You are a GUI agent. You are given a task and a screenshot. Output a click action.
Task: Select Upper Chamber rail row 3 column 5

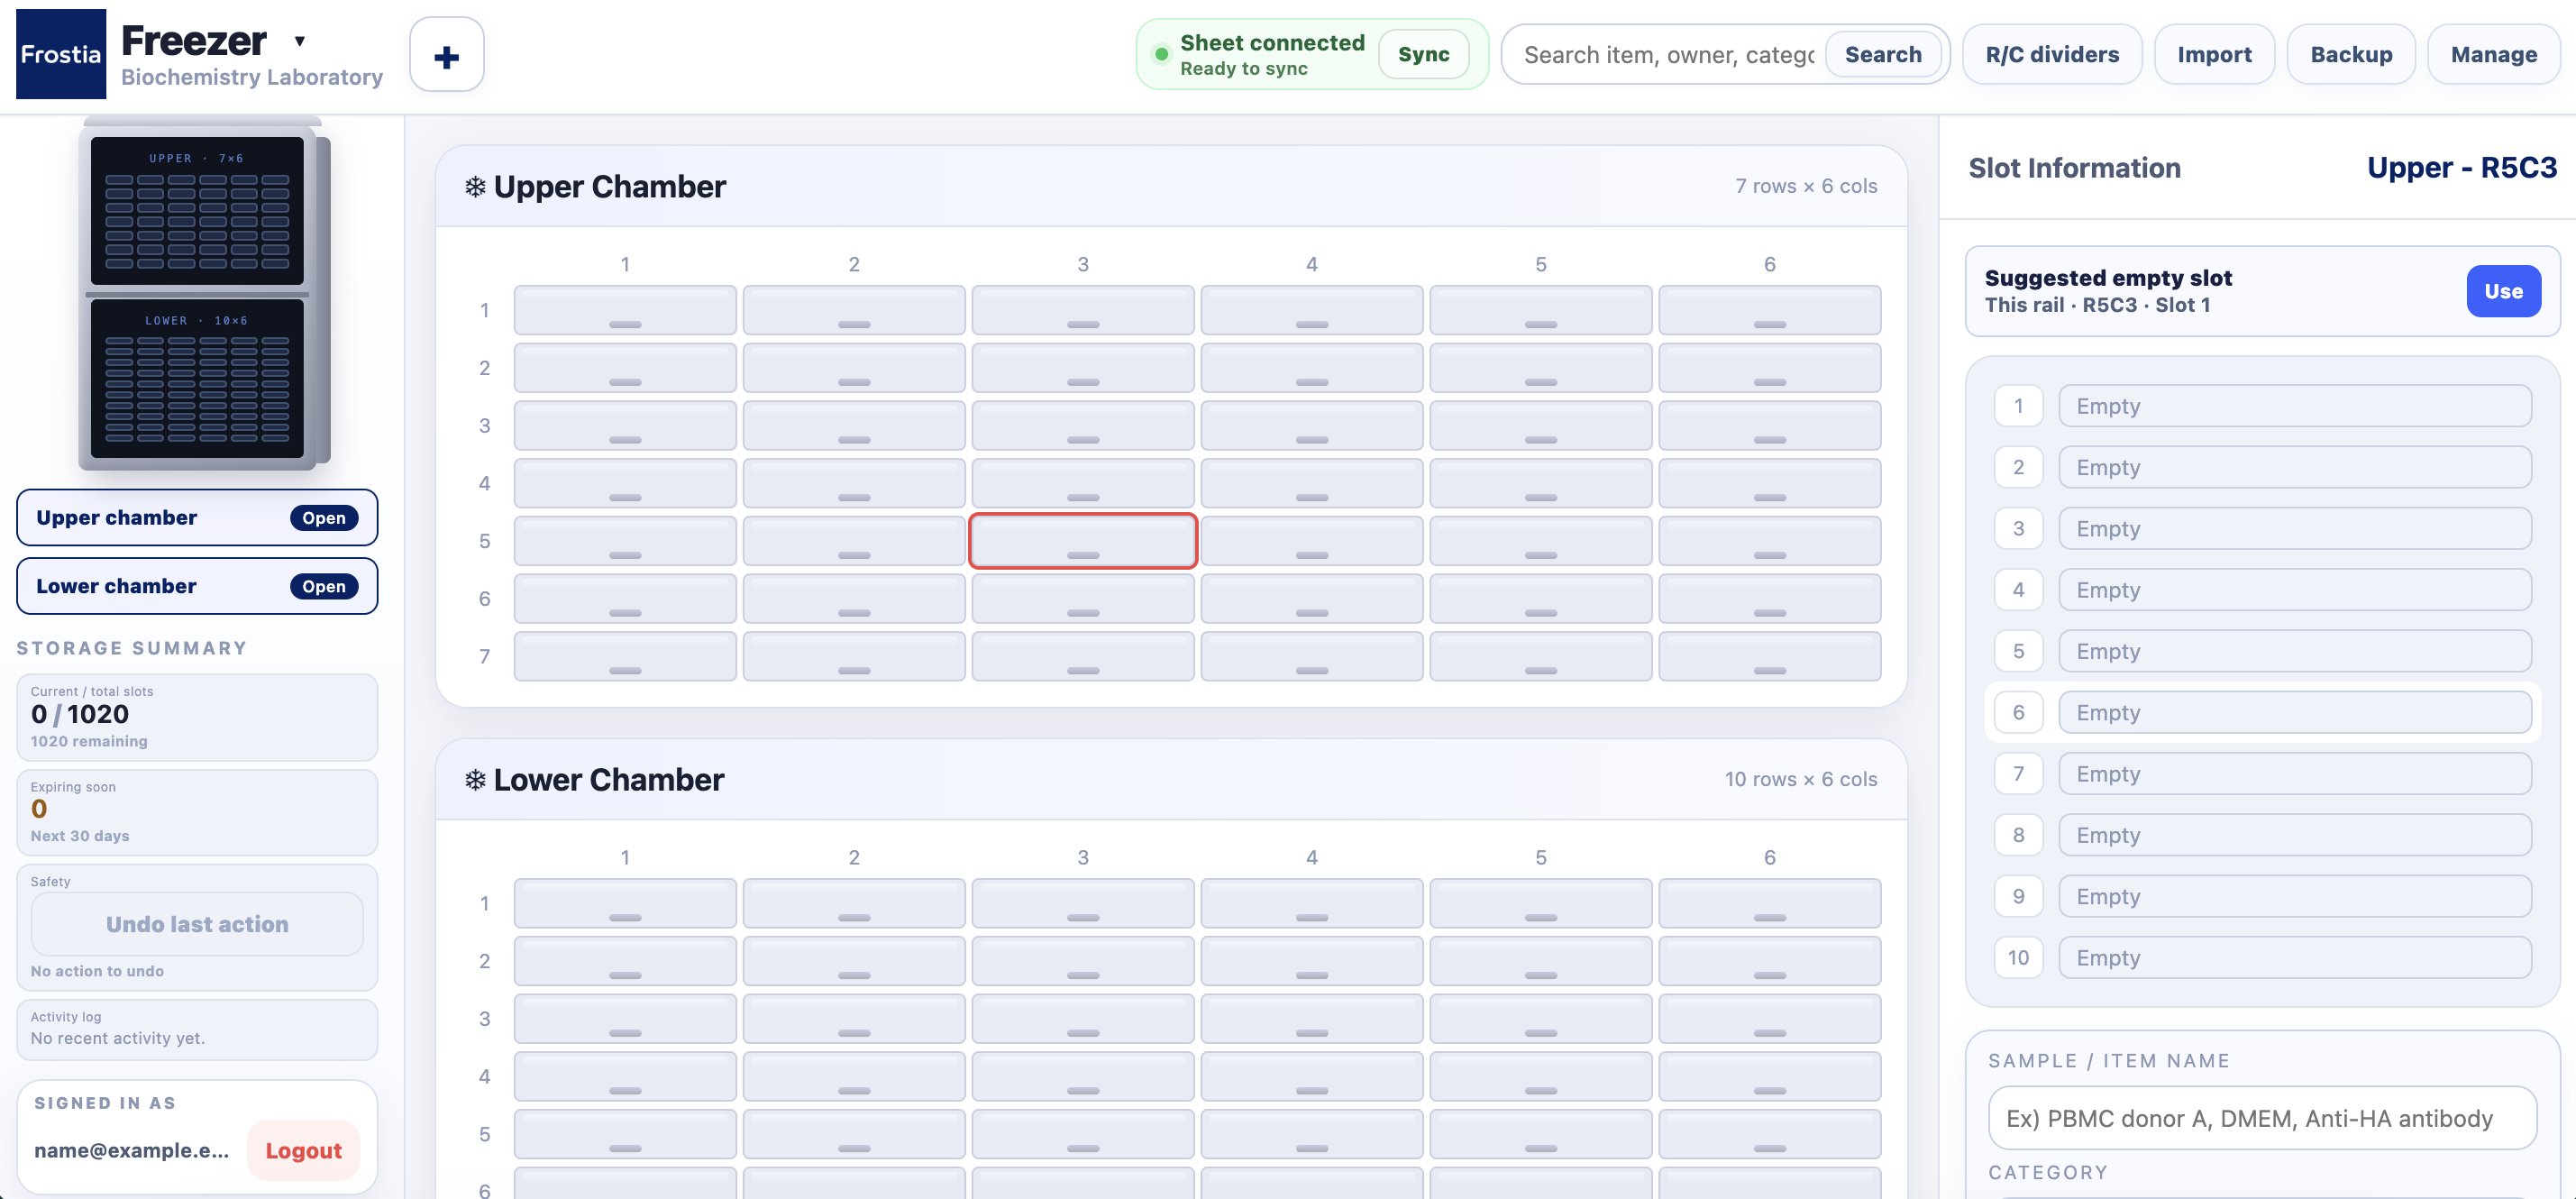pyautogui.click(x=1540, y=425)
